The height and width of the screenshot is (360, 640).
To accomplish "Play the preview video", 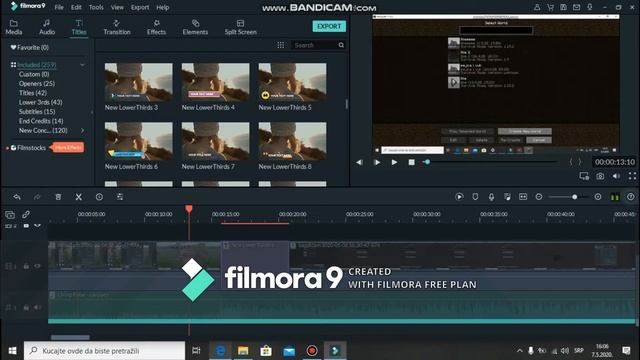I will point(394,162).
